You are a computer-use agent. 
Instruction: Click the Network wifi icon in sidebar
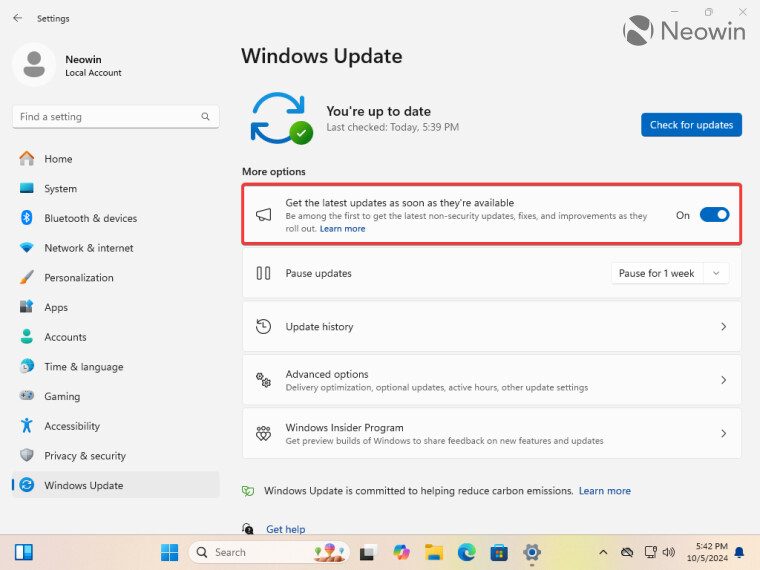click(x=27, y=248)
